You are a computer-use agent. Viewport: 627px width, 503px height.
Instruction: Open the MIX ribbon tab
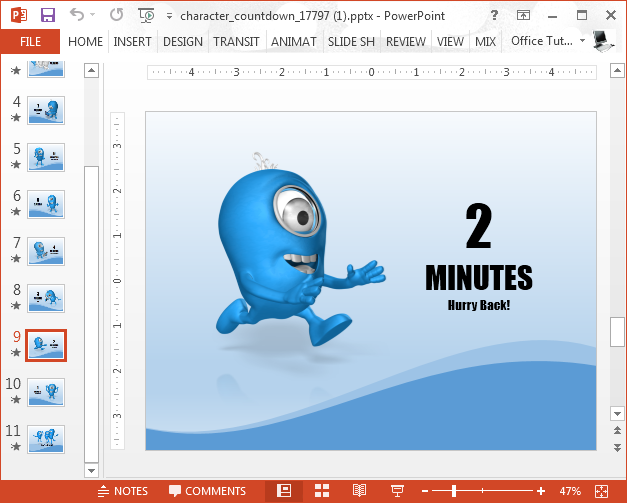click(485, 42)
